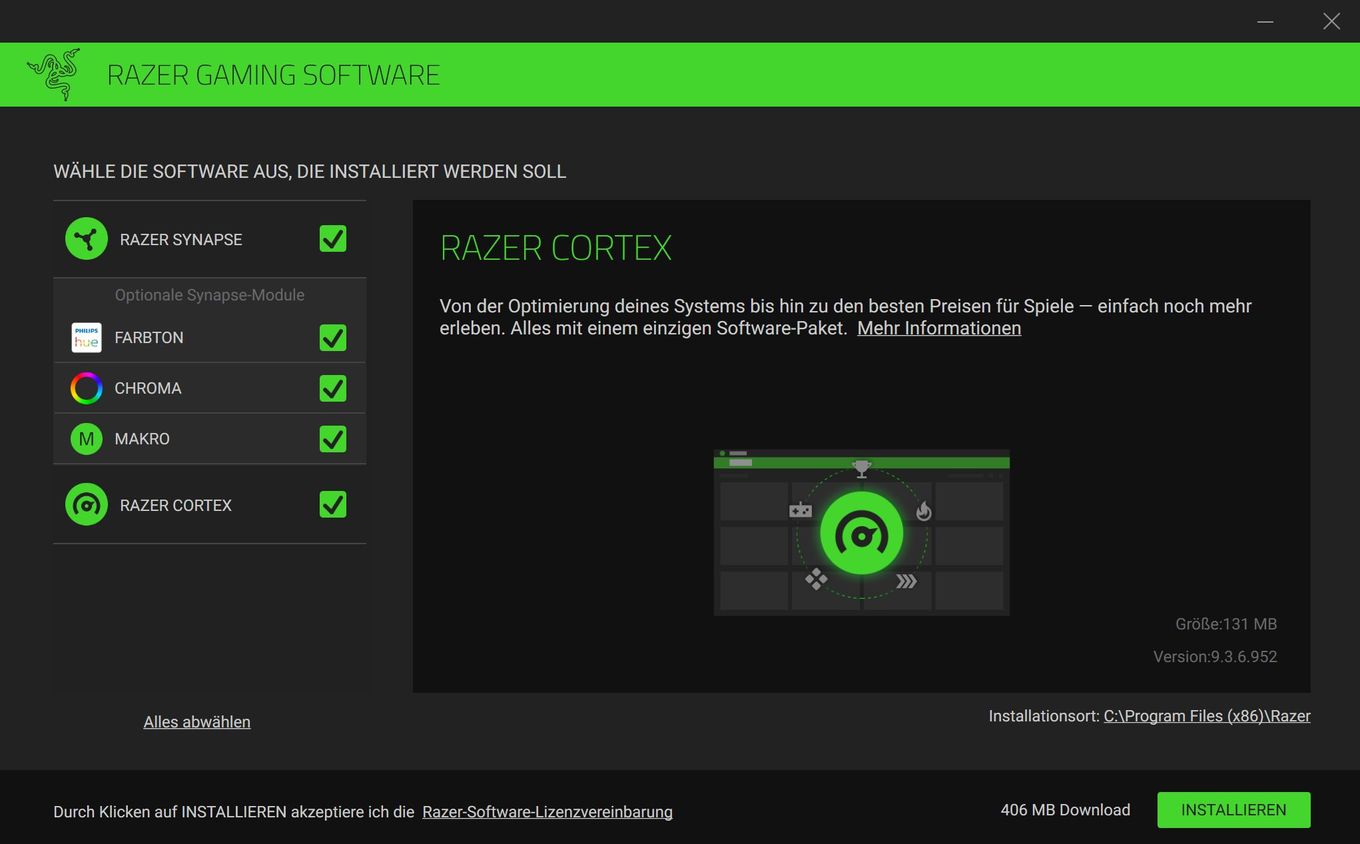Uncheck the Razer Cortex checkbox
The image size is (1360, 844).
point(333,505)
